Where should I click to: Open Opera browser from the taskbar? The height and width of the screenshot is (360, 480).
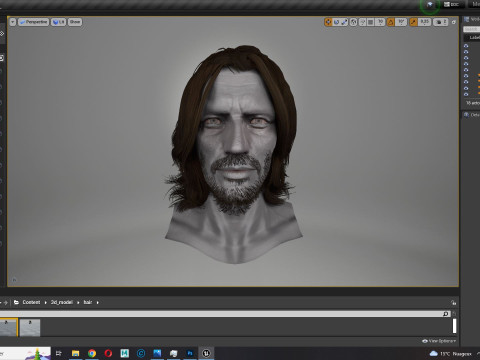point(108,353)
